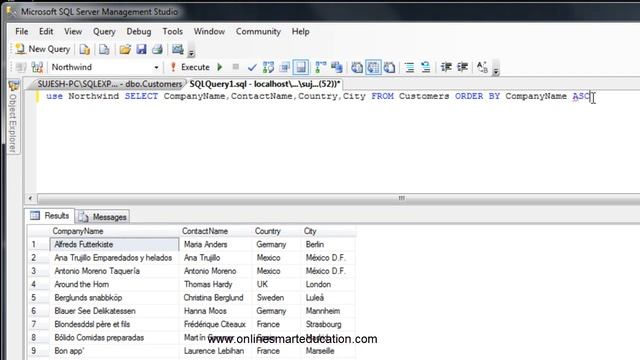This screenshot has height=360, width=640.
Task: Open the Tools menu
Action: coord(173,31)
